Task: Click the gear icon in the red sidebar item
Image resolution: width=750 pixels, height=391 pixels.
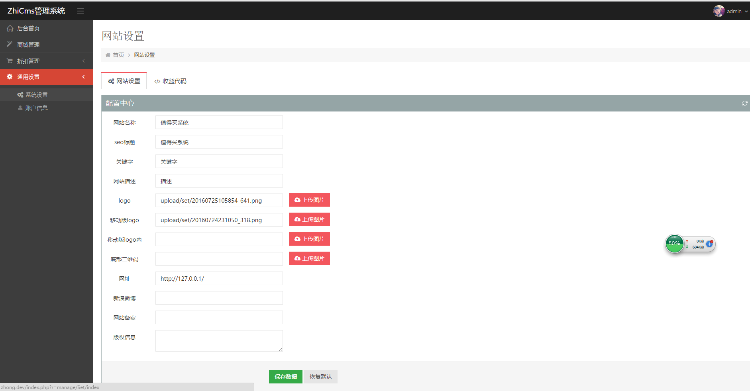Action: [10, 77]
